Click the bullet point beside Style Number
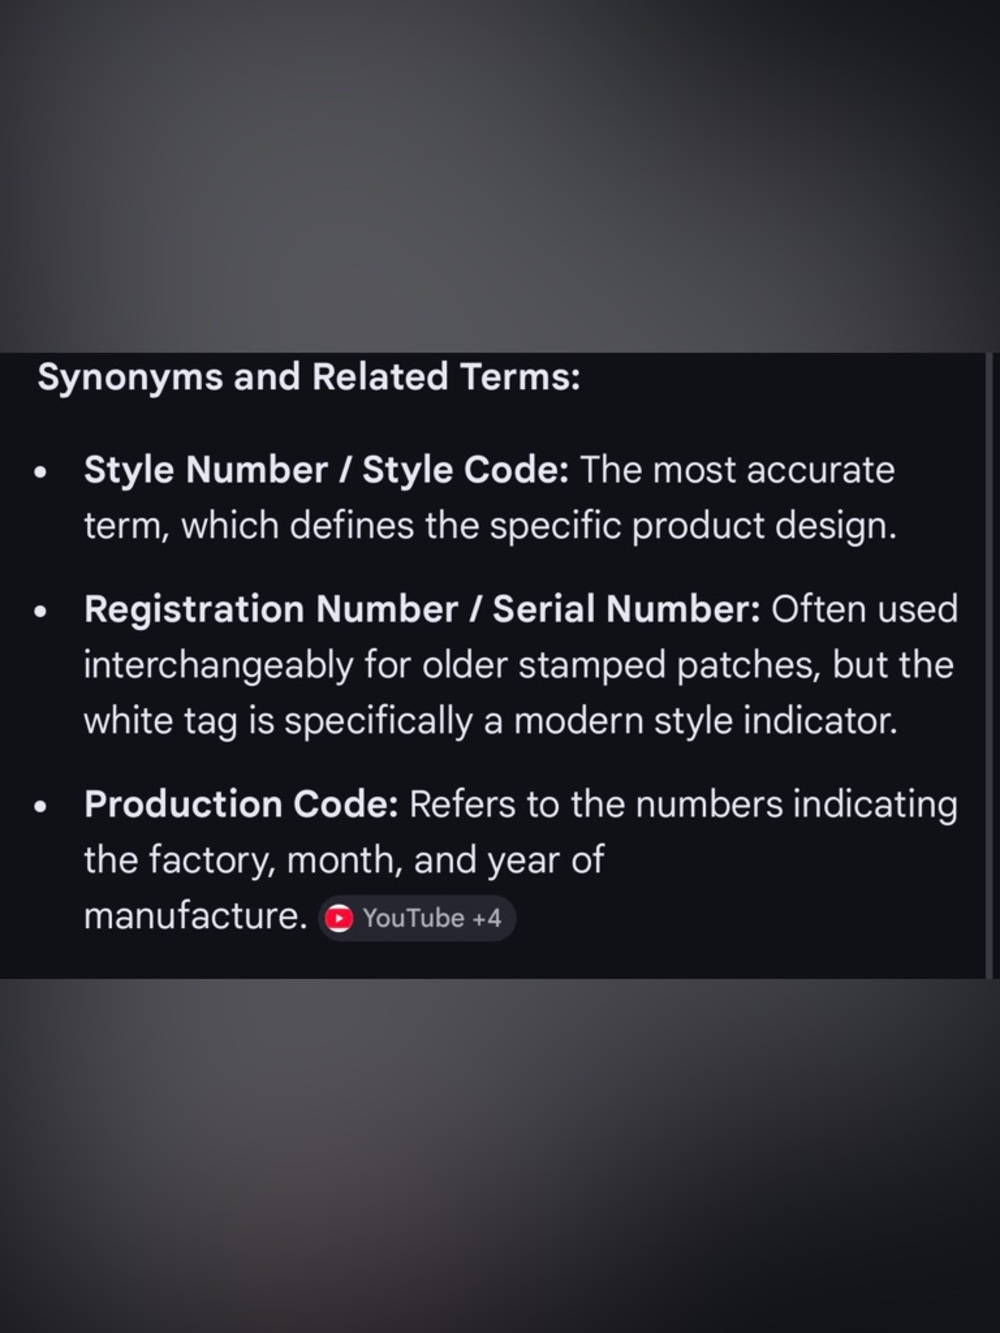This screenshot has height=1333, width=1000. tap(41, 472)
